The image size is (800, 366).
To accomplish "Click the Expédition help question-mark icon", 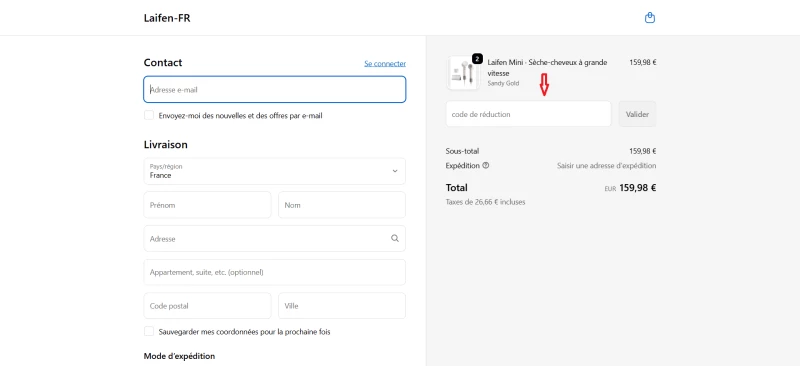I will point(486,165).
